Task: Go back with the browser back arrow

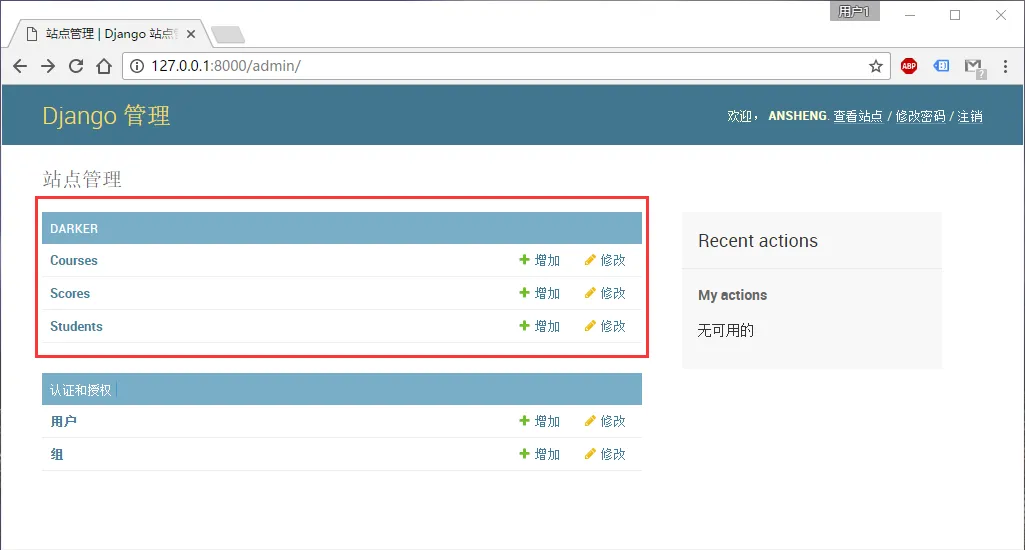Action: pos(20,66)
